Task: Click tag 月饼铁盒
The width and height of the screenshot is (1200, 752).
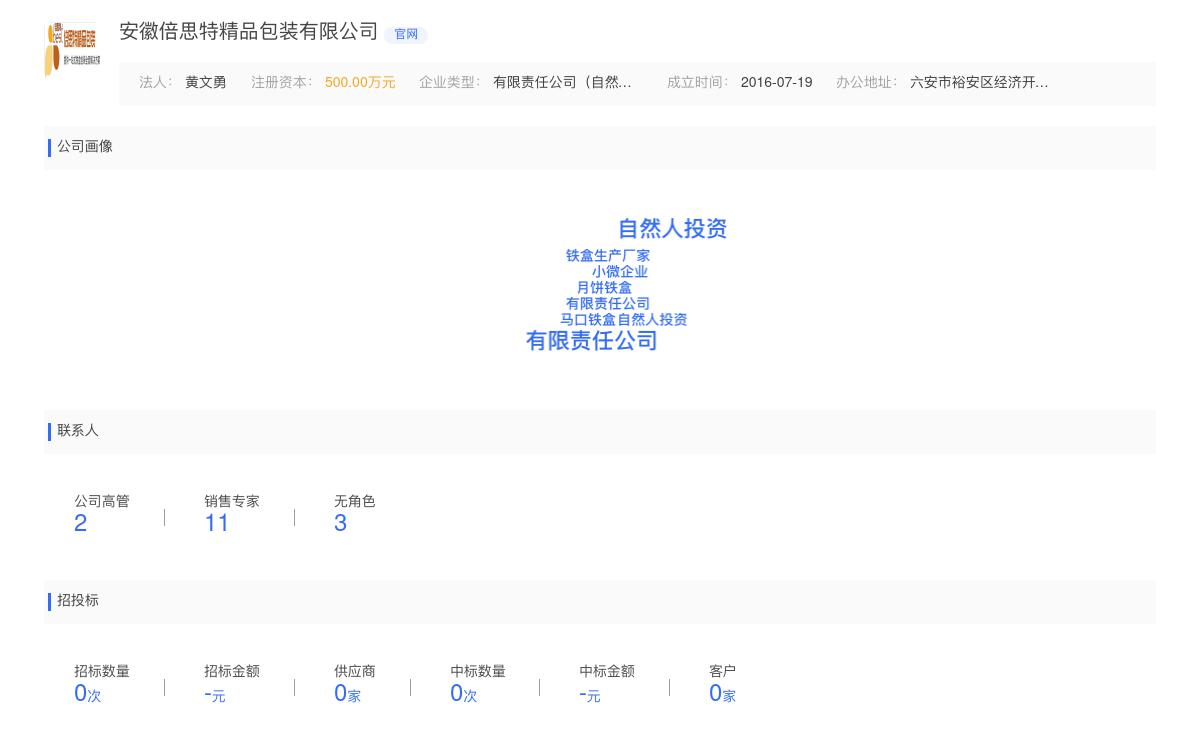Action: coord(604,288)
